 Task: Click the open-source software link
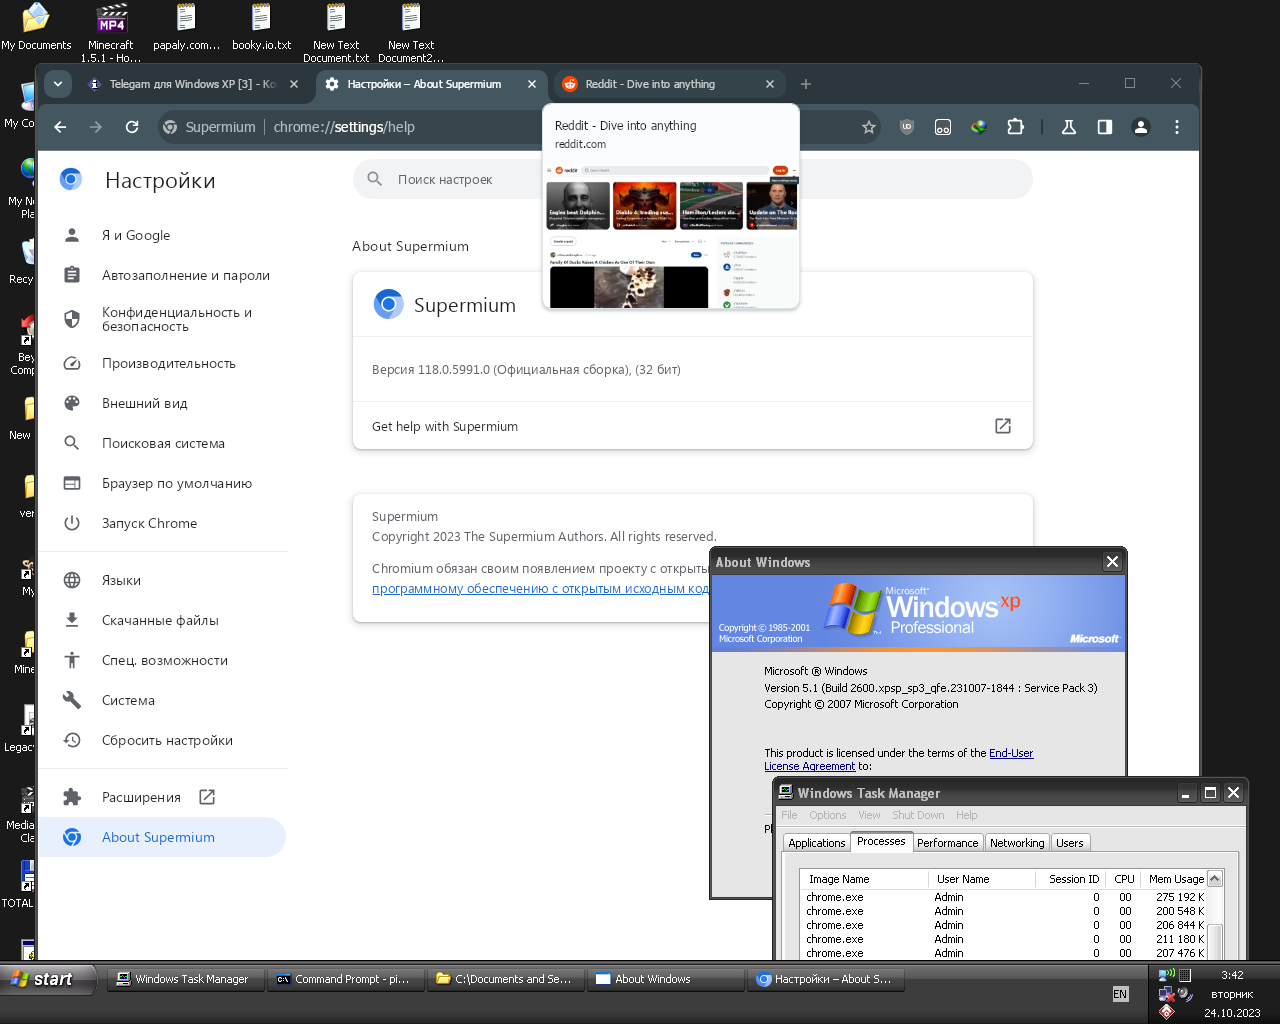540,589
